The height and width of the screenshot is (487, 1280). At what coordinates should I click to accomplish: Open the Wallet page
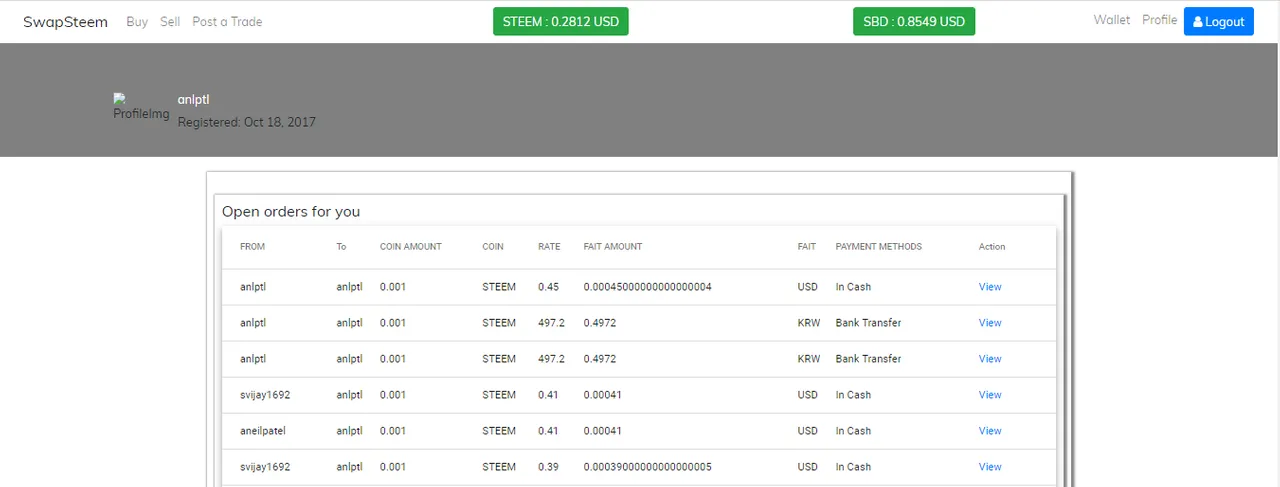(1112, 20)
